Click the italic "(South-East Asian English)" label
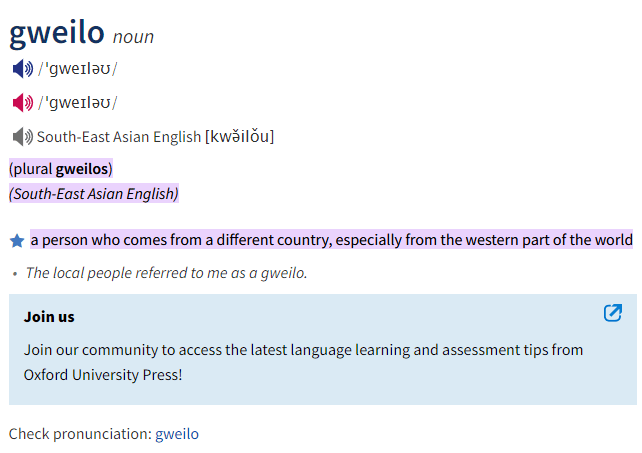This screenshot has width=642, height=453. click(94, 193)
